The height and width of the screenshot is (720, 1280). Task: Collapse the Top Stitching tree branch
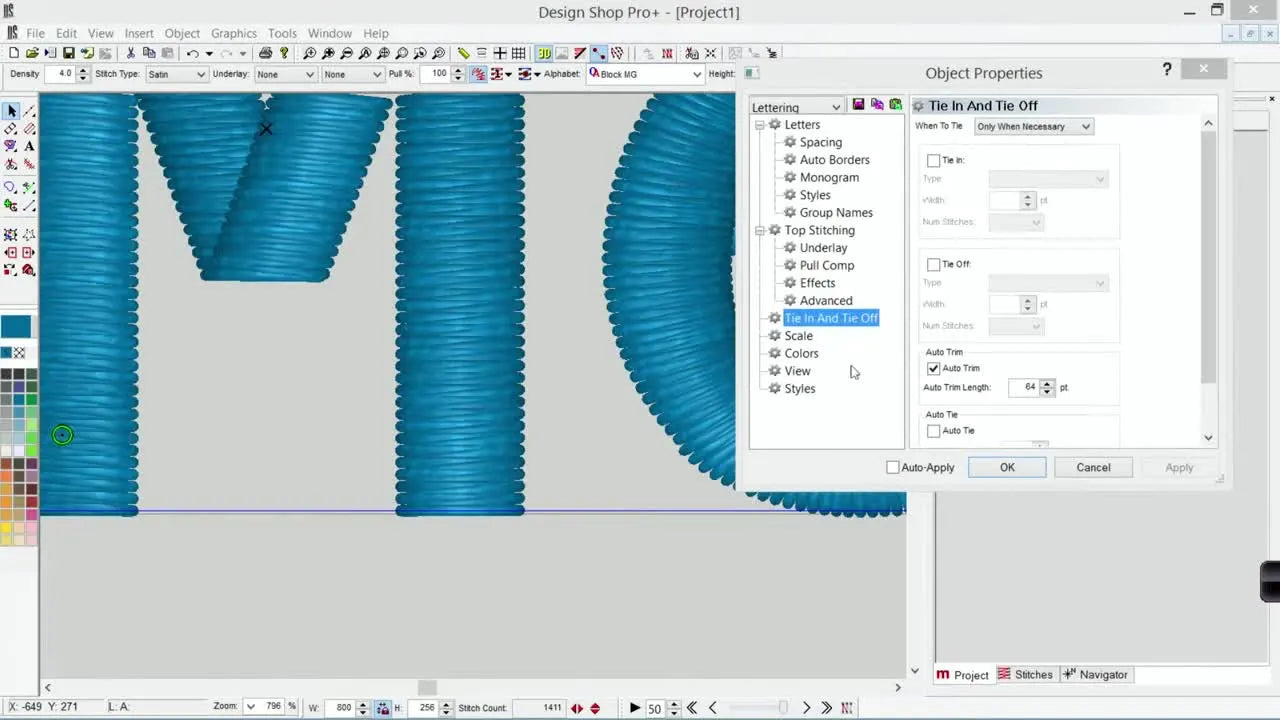(x=760, y=230)
